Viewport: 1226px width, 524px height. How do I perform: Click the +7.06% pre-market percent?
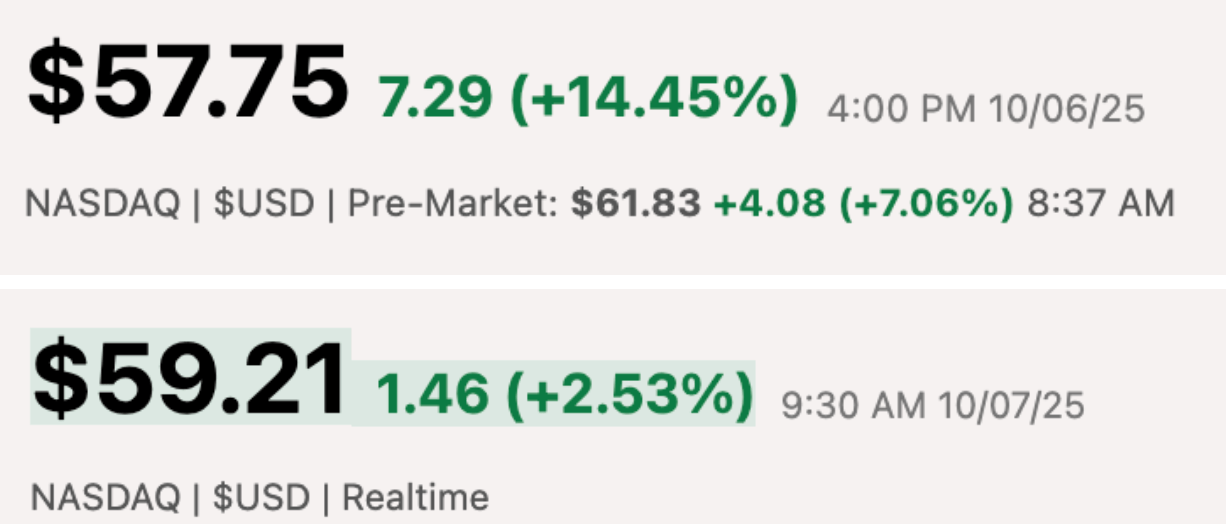(x=926, y=204)
